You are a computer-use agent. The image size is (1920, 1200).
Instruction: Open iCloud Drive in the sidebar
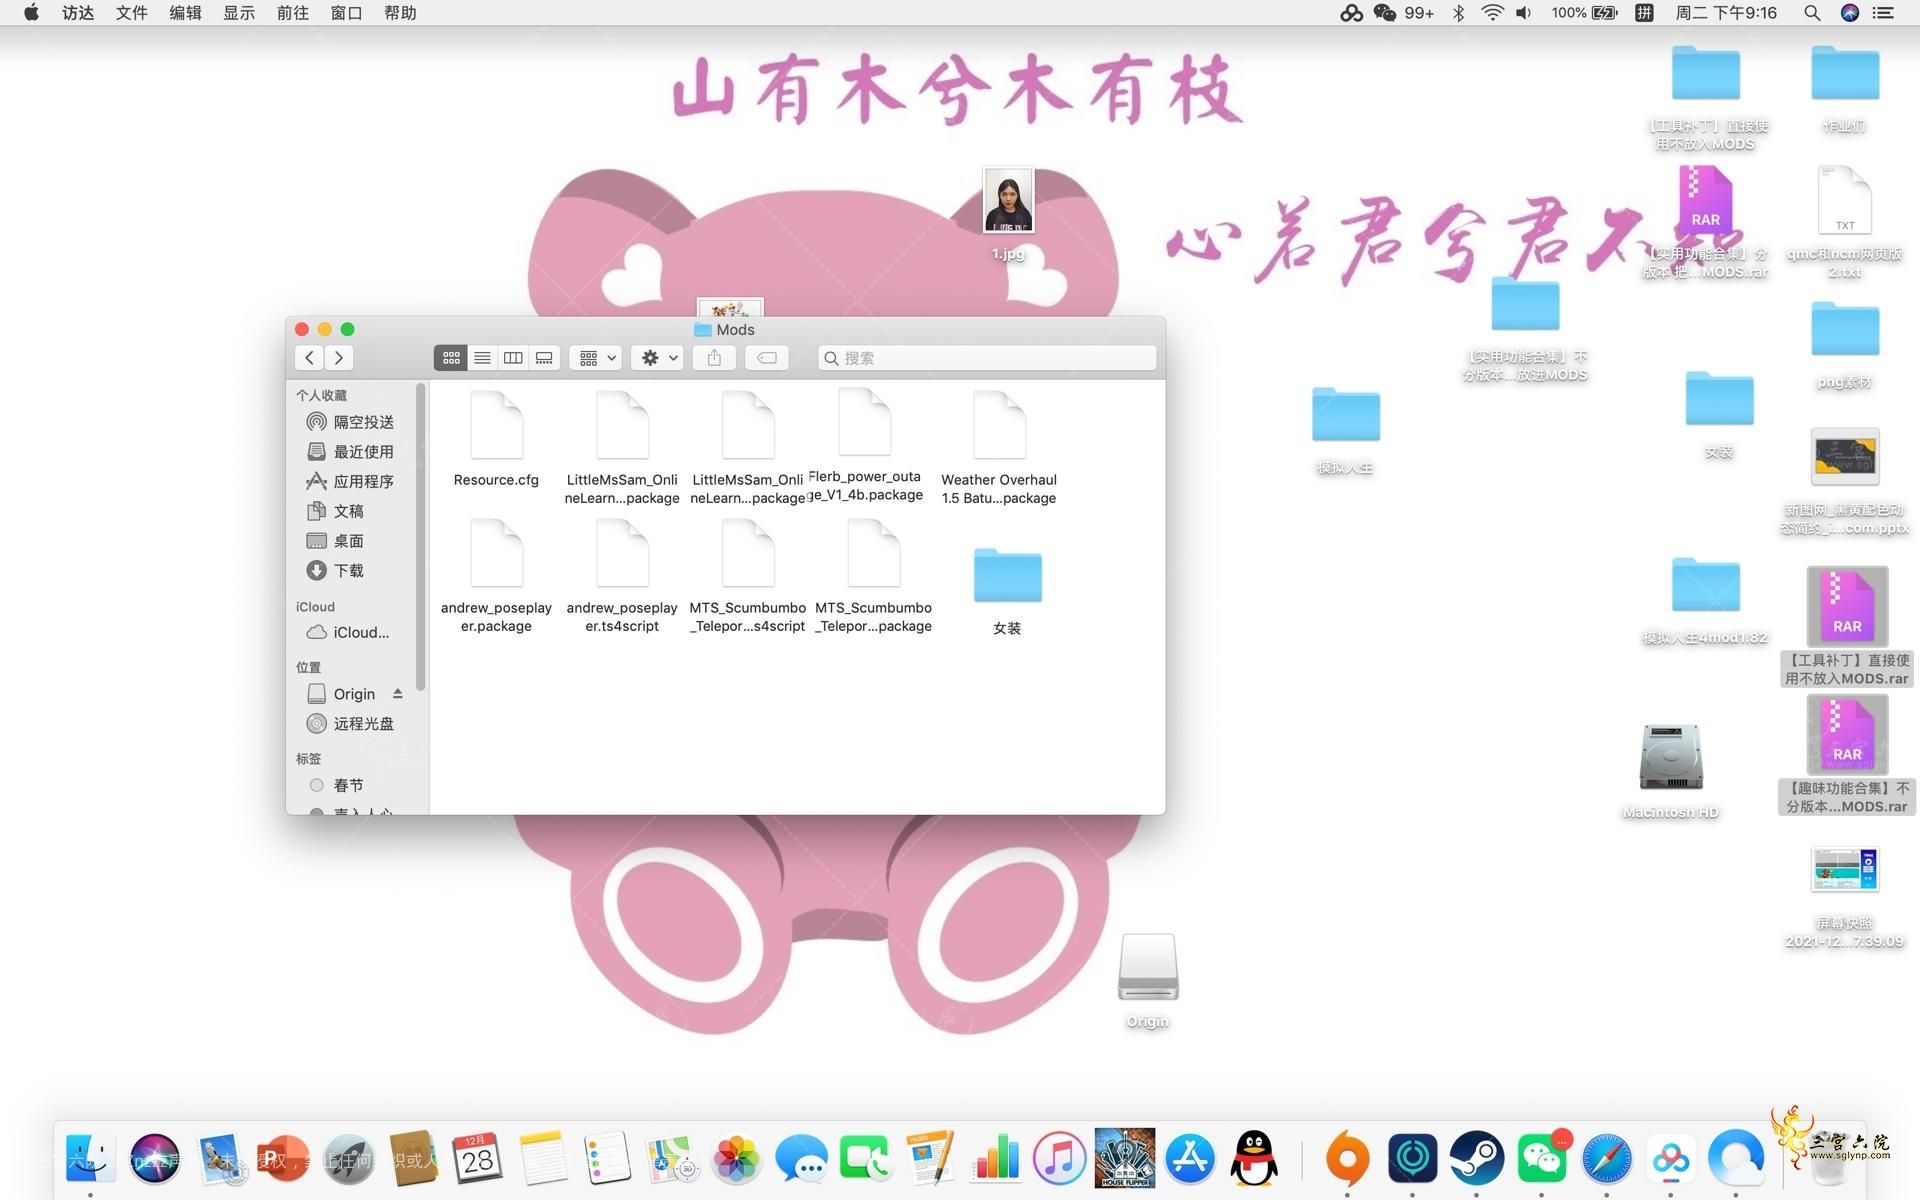[x=350, y=632]
